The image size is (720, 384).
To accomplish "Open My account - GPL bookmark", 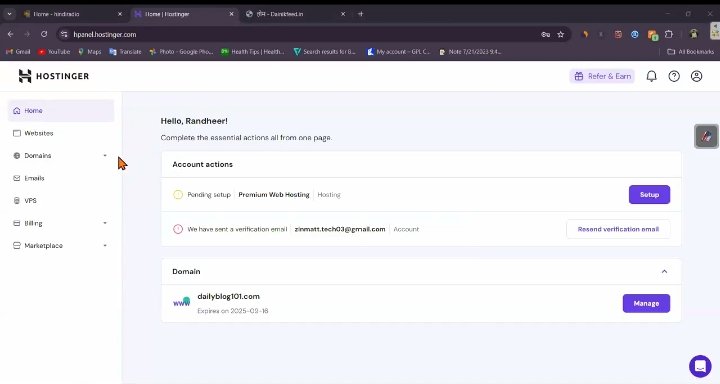I will click(399, 52).
